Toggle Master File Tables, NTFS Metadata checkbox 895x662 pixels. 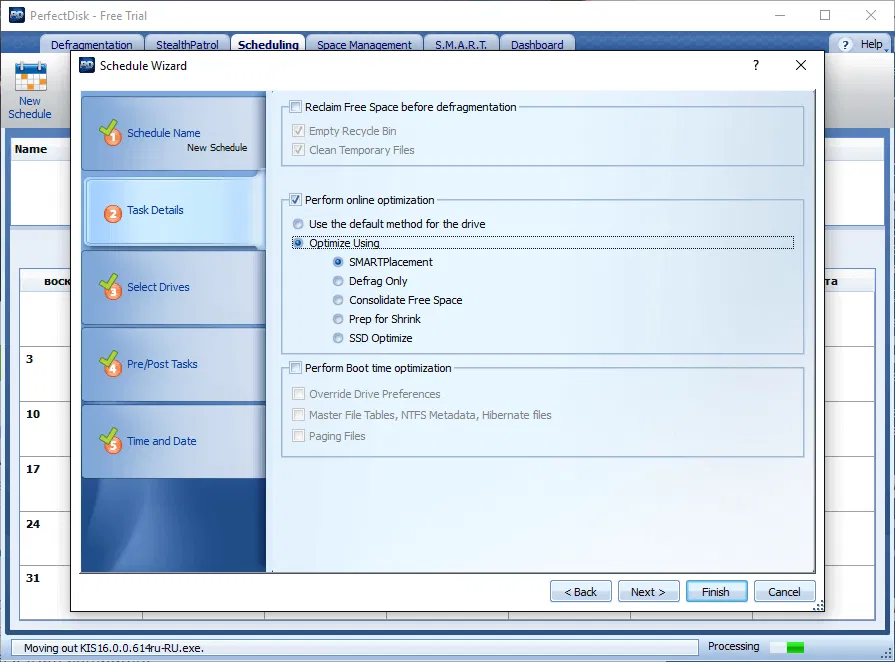[x=298, y=415]
